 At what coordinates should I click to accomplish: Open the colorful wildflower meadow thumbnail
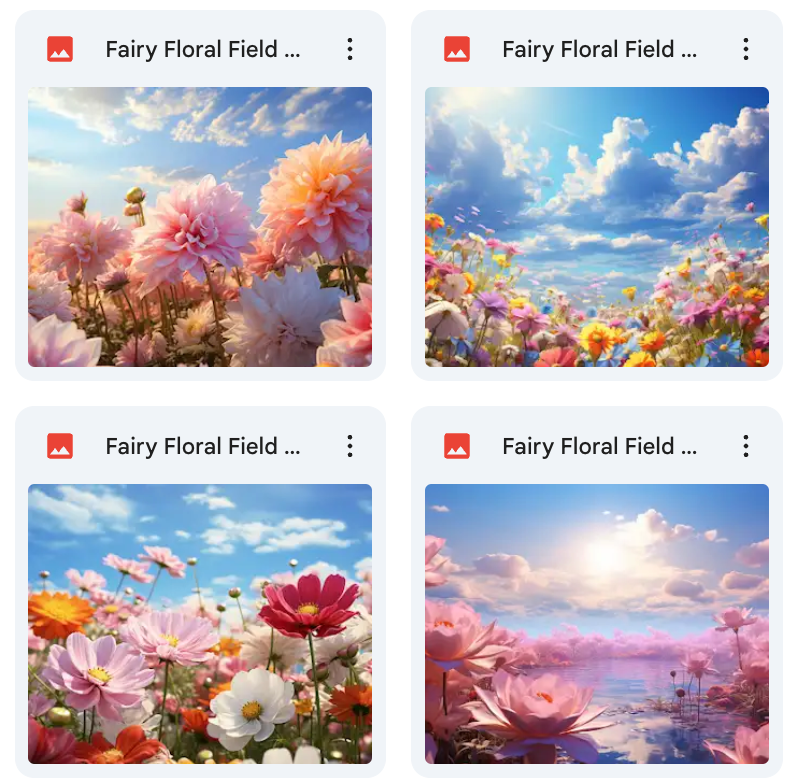pos(597,227)
